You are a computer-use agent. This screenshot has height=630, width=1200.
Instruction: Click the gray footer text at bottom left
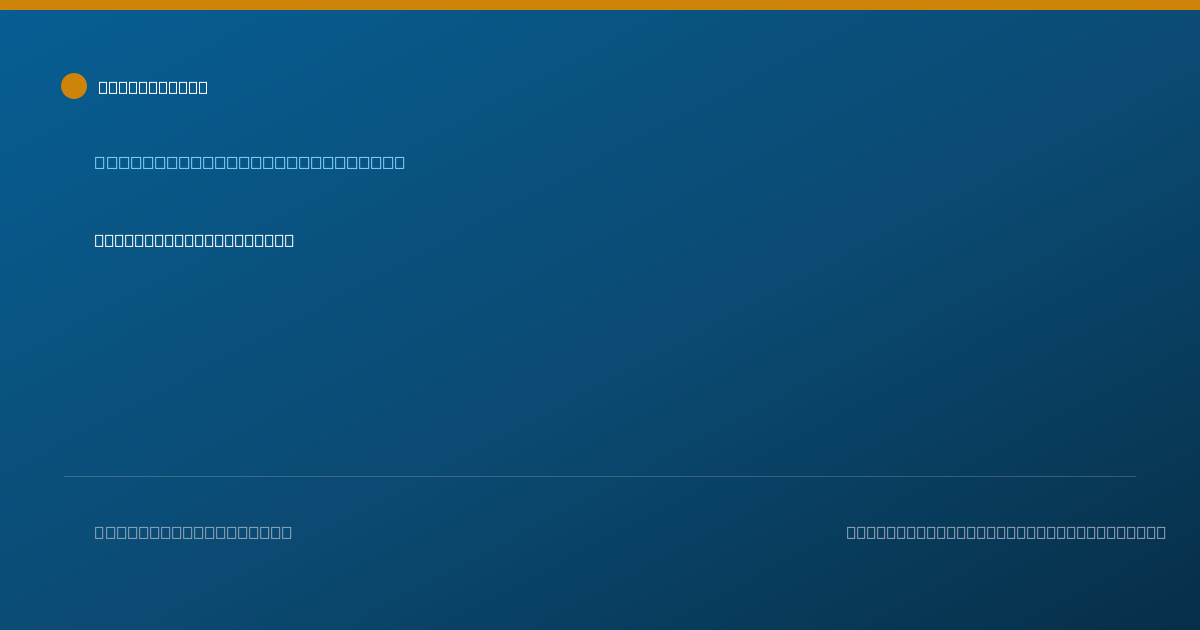(x=193, y=532)
